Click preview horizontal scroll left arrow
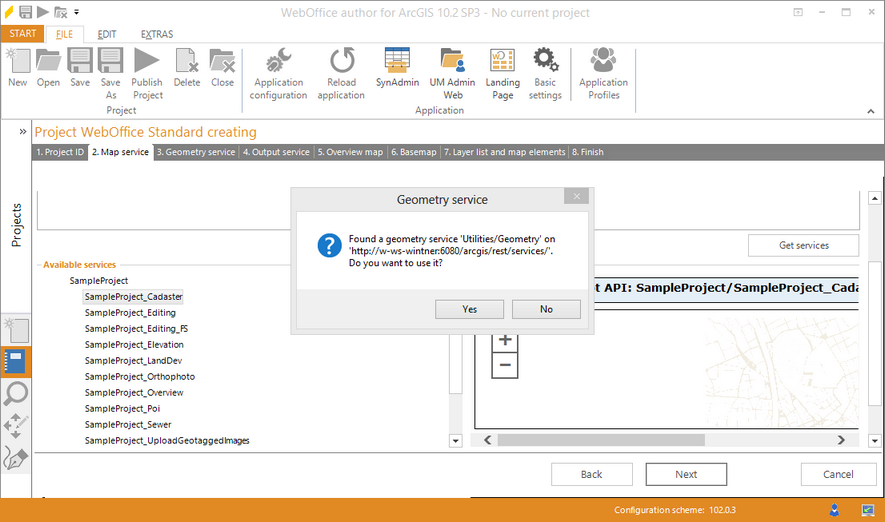Screen dimensions: 885x522 488,440
